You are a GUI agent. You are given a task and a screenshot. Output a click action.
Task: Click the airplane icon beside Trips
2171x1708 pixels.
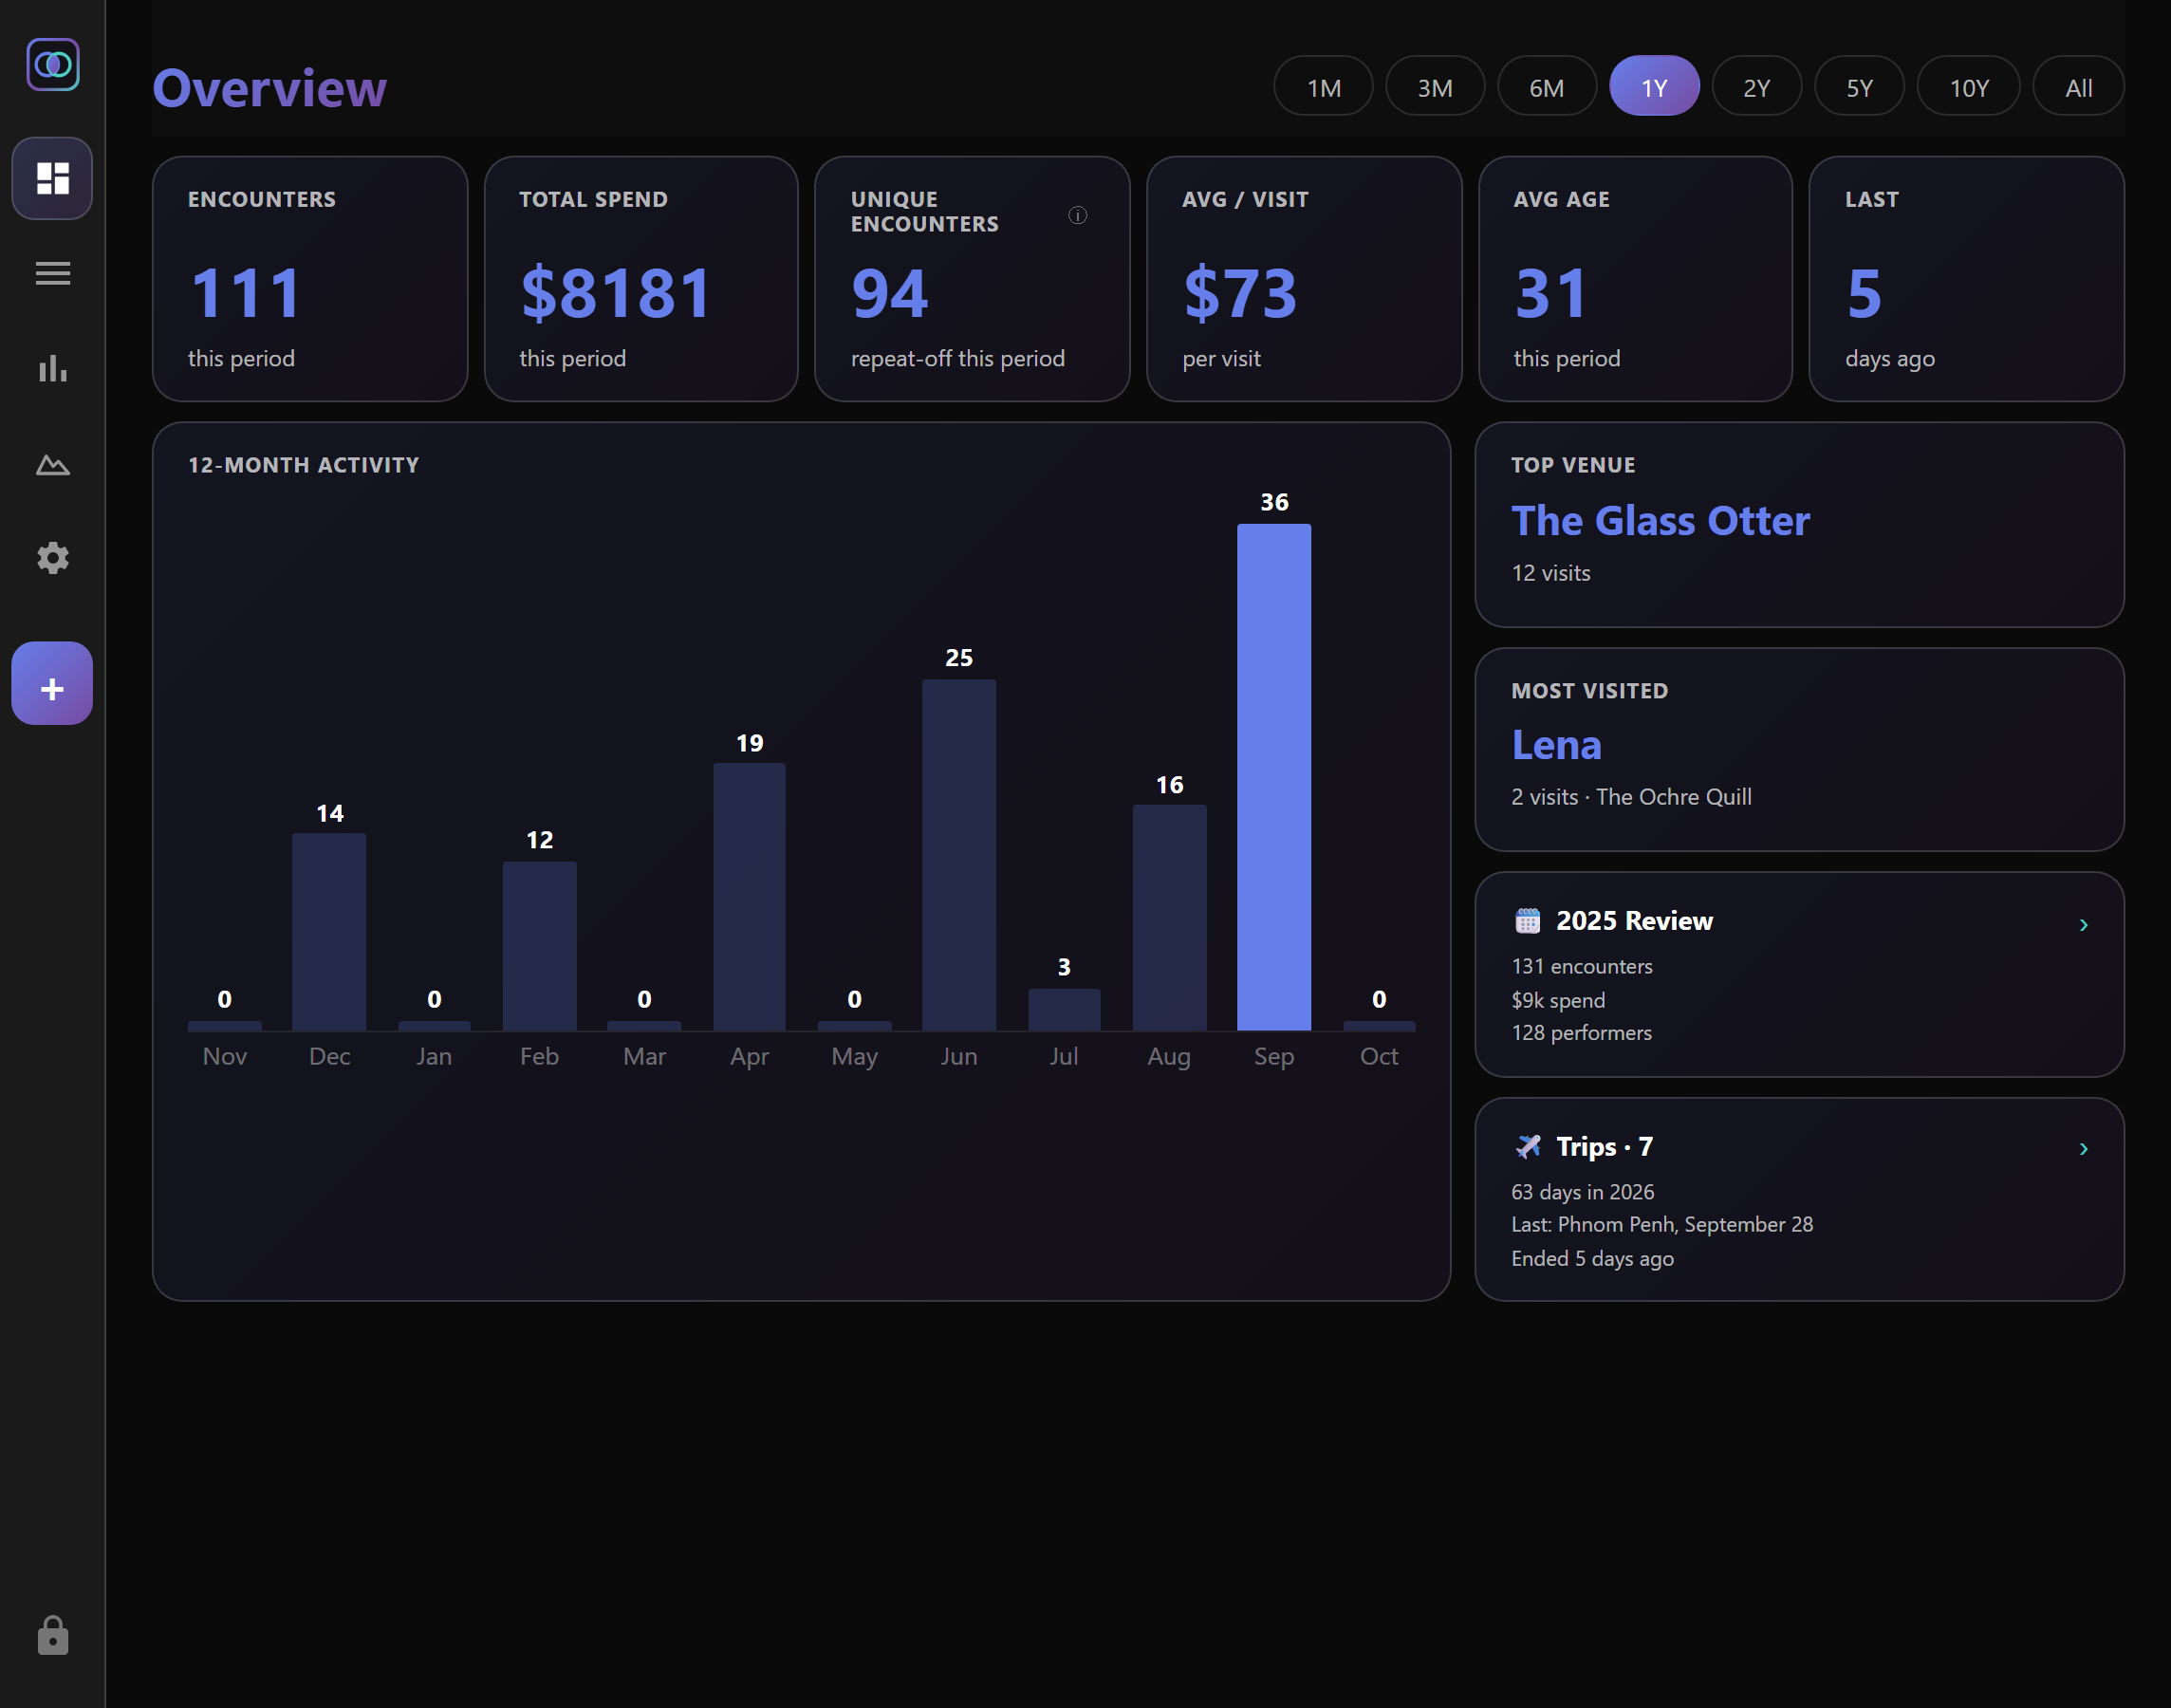click(x=1527, y=1146)
